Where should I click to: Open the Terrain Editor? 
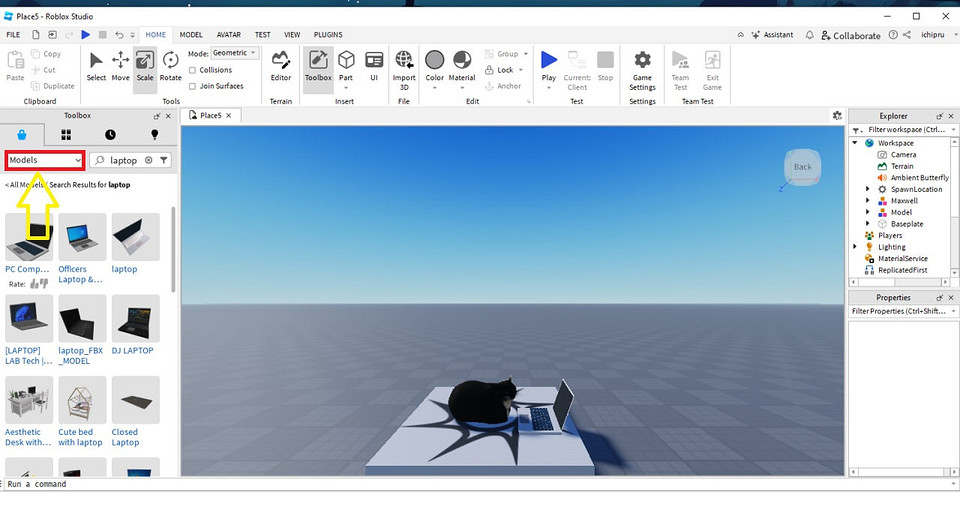tap(281, 65)
